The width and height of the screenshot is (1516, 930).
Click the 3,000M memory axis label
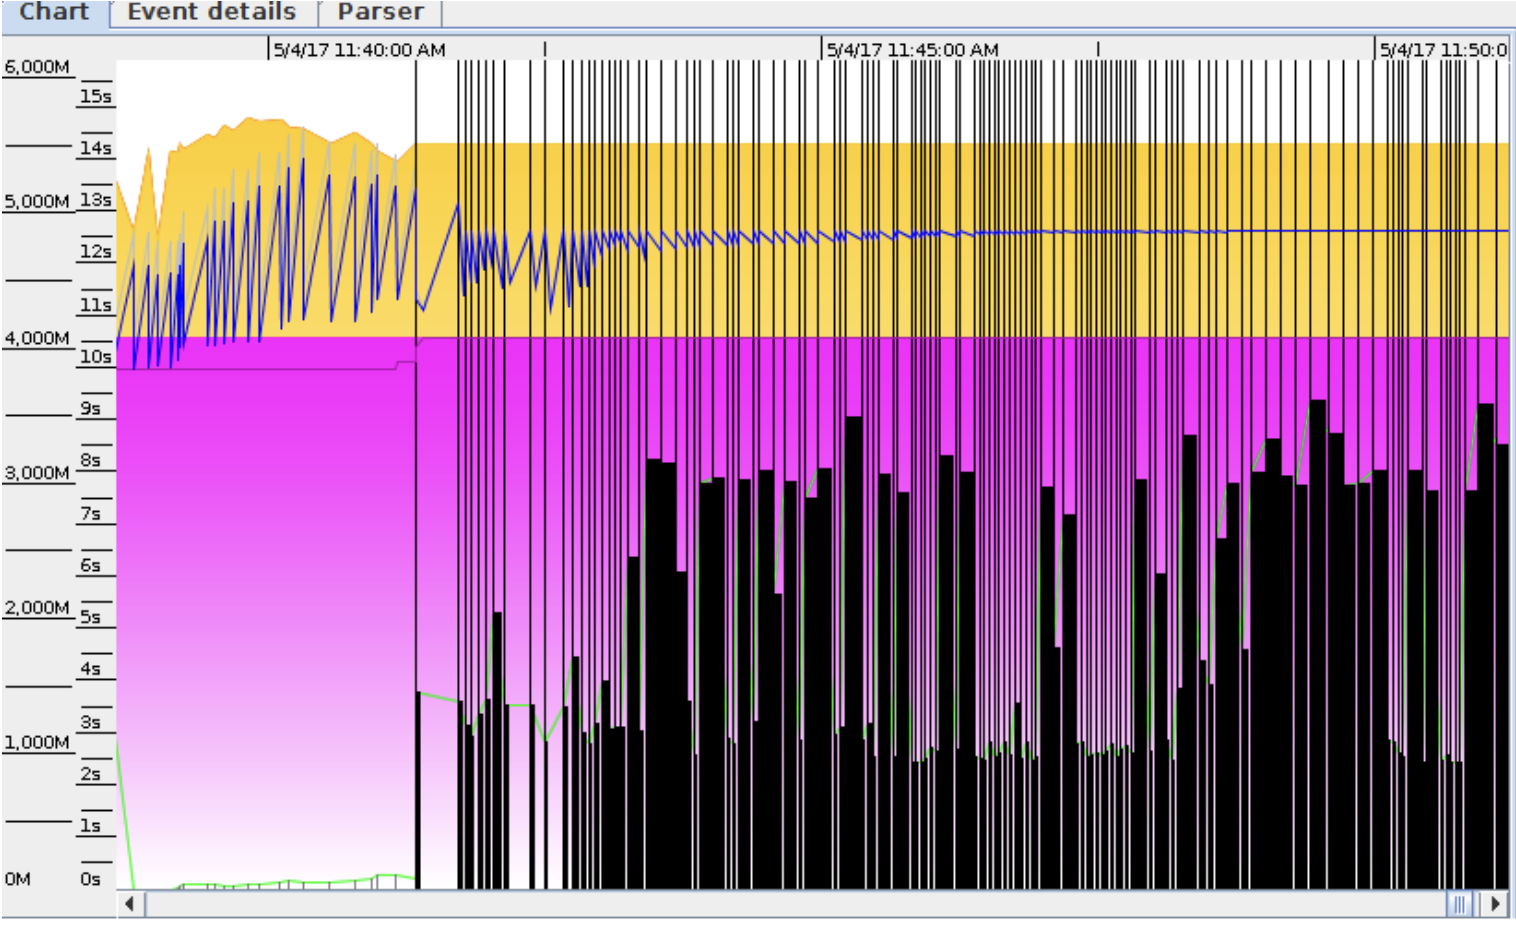(37, 472)
